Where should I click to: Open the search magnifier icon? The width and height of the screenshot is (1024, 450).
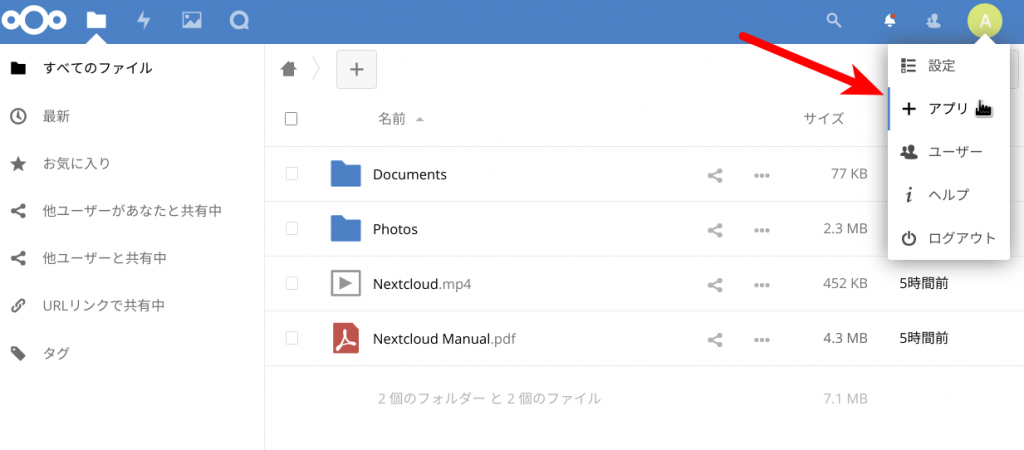click(833, 21)
